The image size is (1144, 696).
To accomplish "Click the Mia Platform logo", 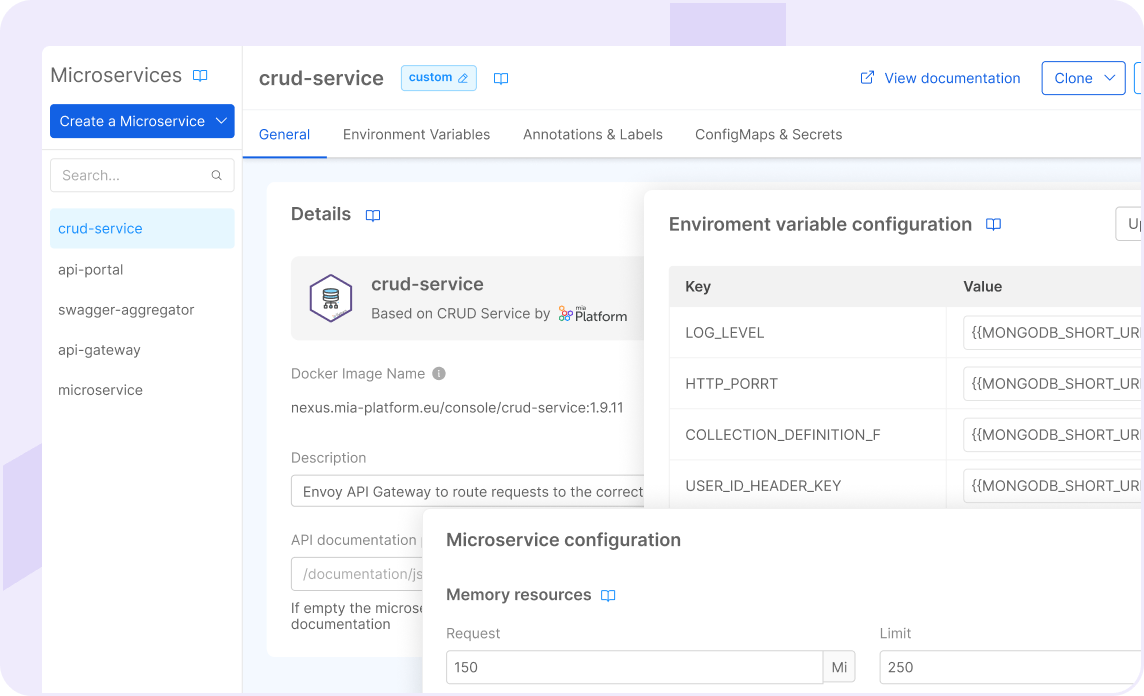I will [592, 314].
